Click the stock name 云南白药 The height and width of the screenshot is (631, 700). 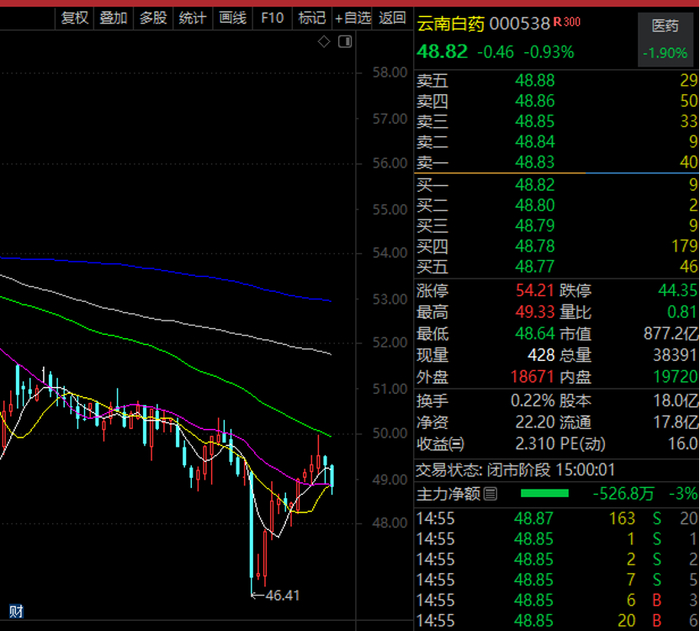[x=451, y=24]
